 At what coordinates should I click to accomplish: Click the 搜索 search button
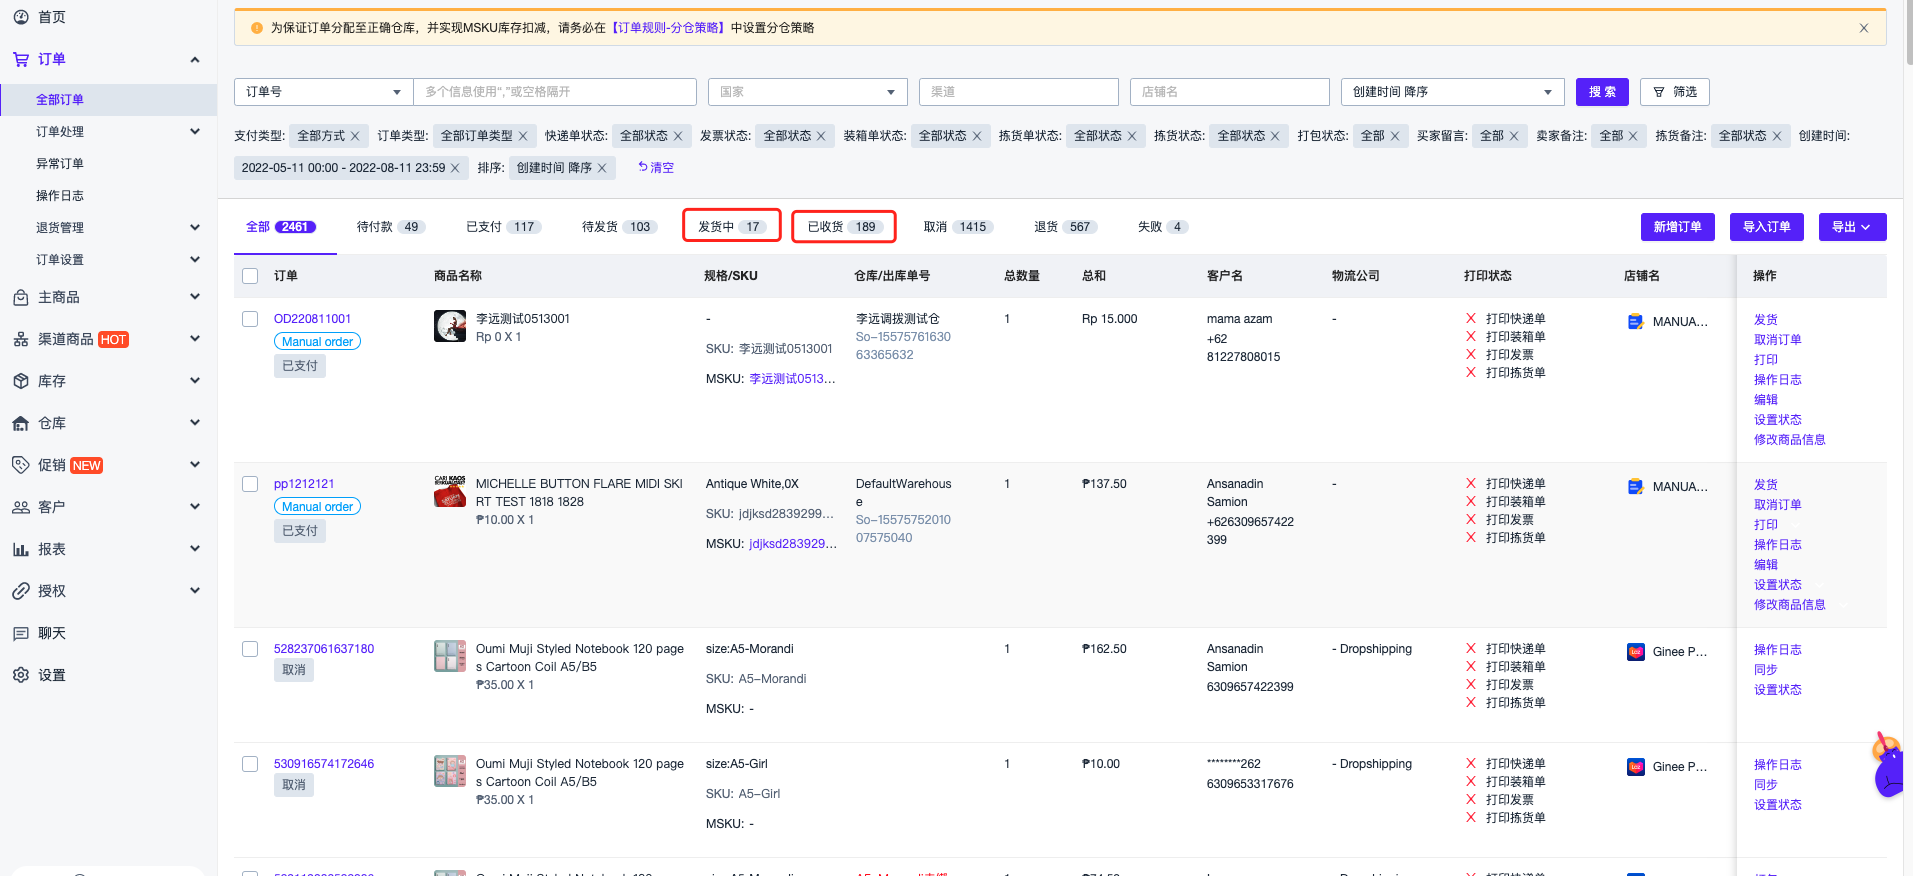point(1602,92)
